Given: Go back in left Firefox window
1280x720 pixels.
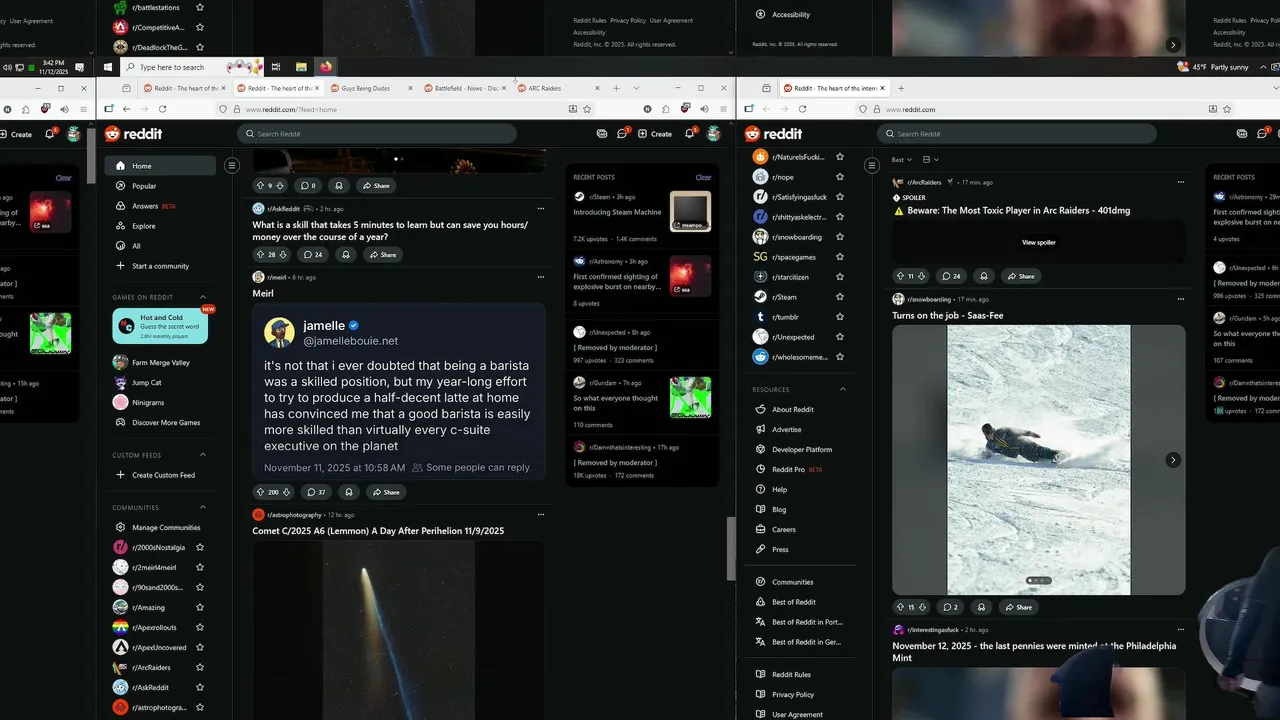Looking at the screenshot, I should (x=126, y=109).
